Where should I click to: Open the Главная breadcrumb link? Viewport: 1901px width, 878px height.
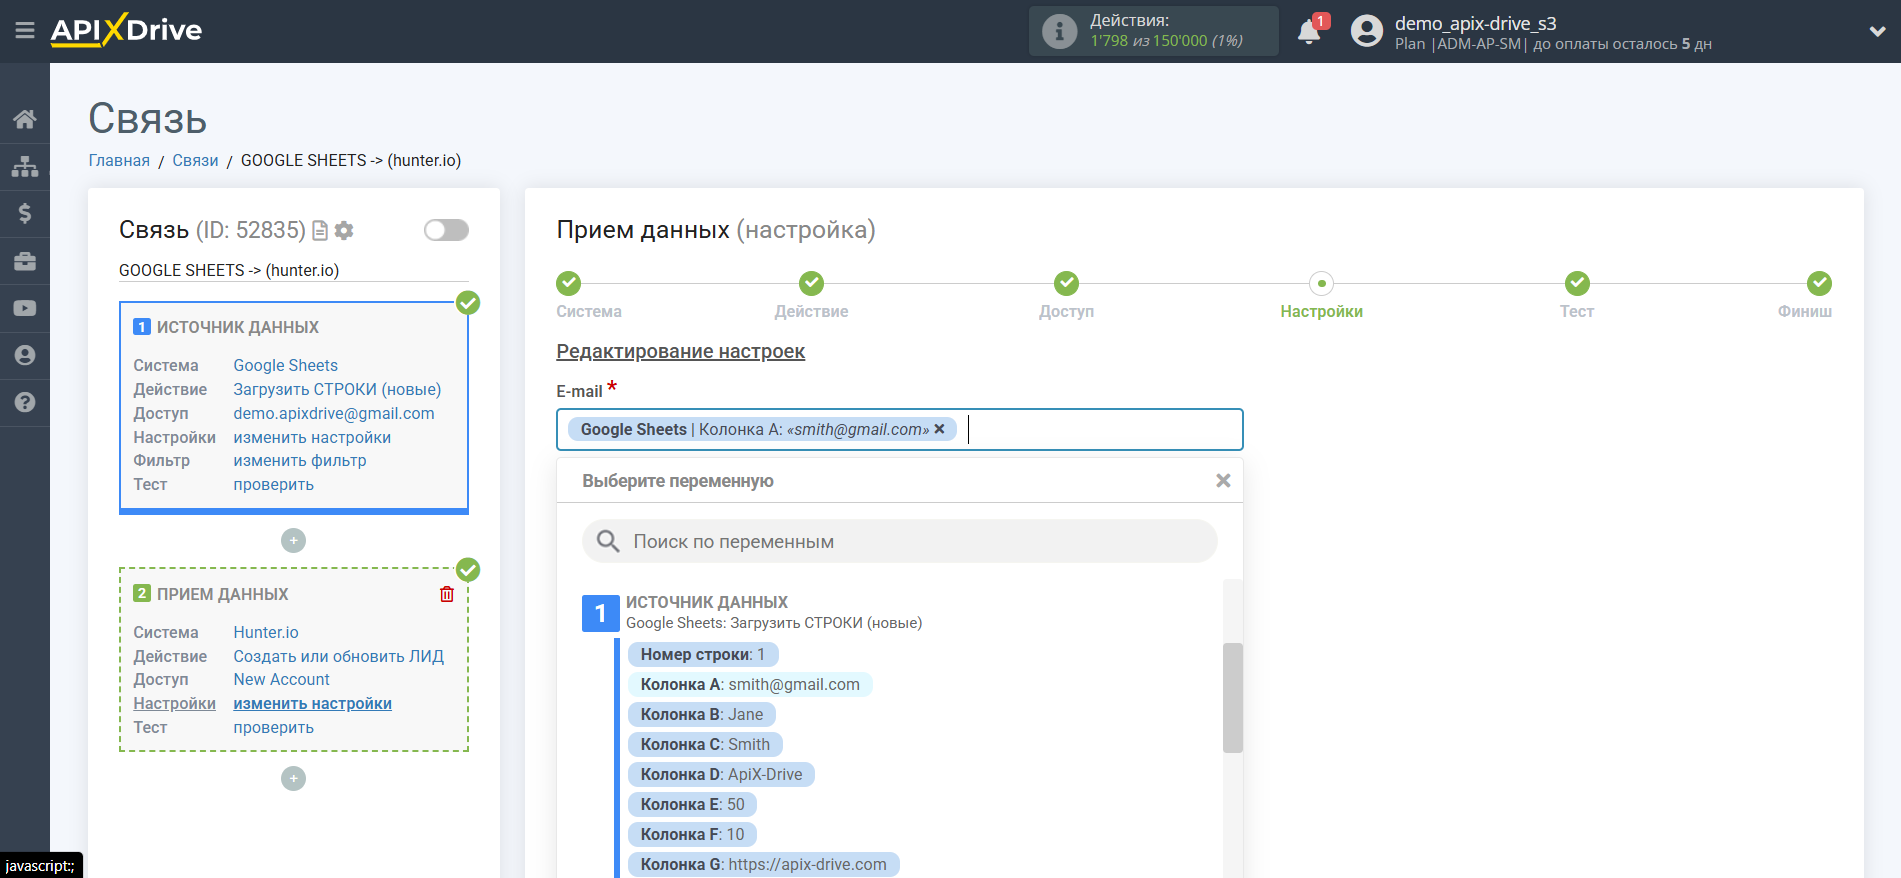[119, 160]
